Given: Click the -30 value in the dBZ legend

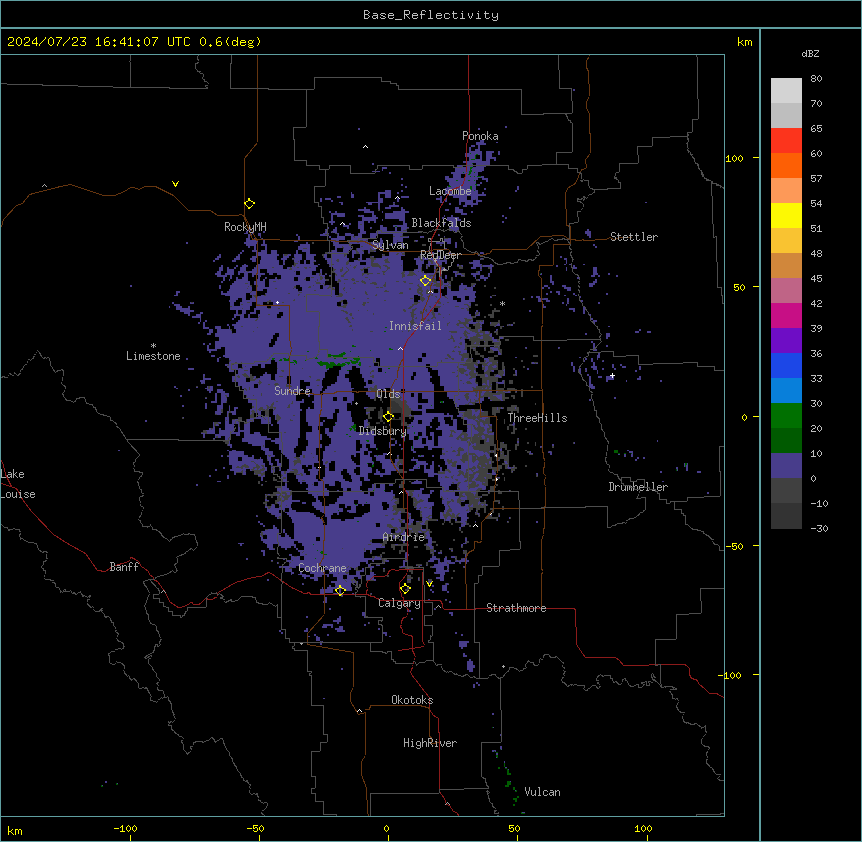Looking at the screenshot, I should click(819, 528).
